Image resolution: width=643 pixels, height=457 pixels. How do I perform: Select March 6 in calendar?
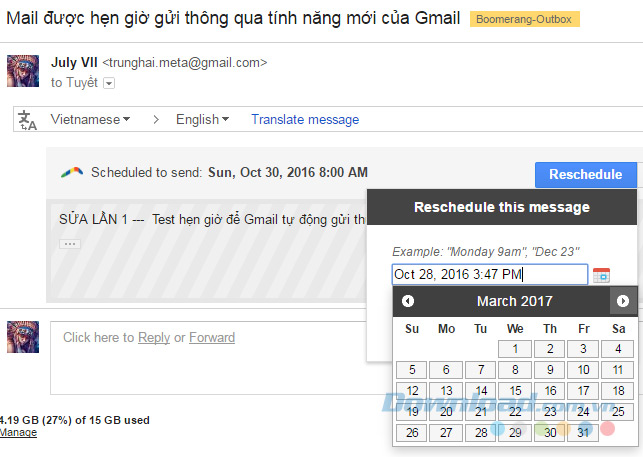[446, 370]
